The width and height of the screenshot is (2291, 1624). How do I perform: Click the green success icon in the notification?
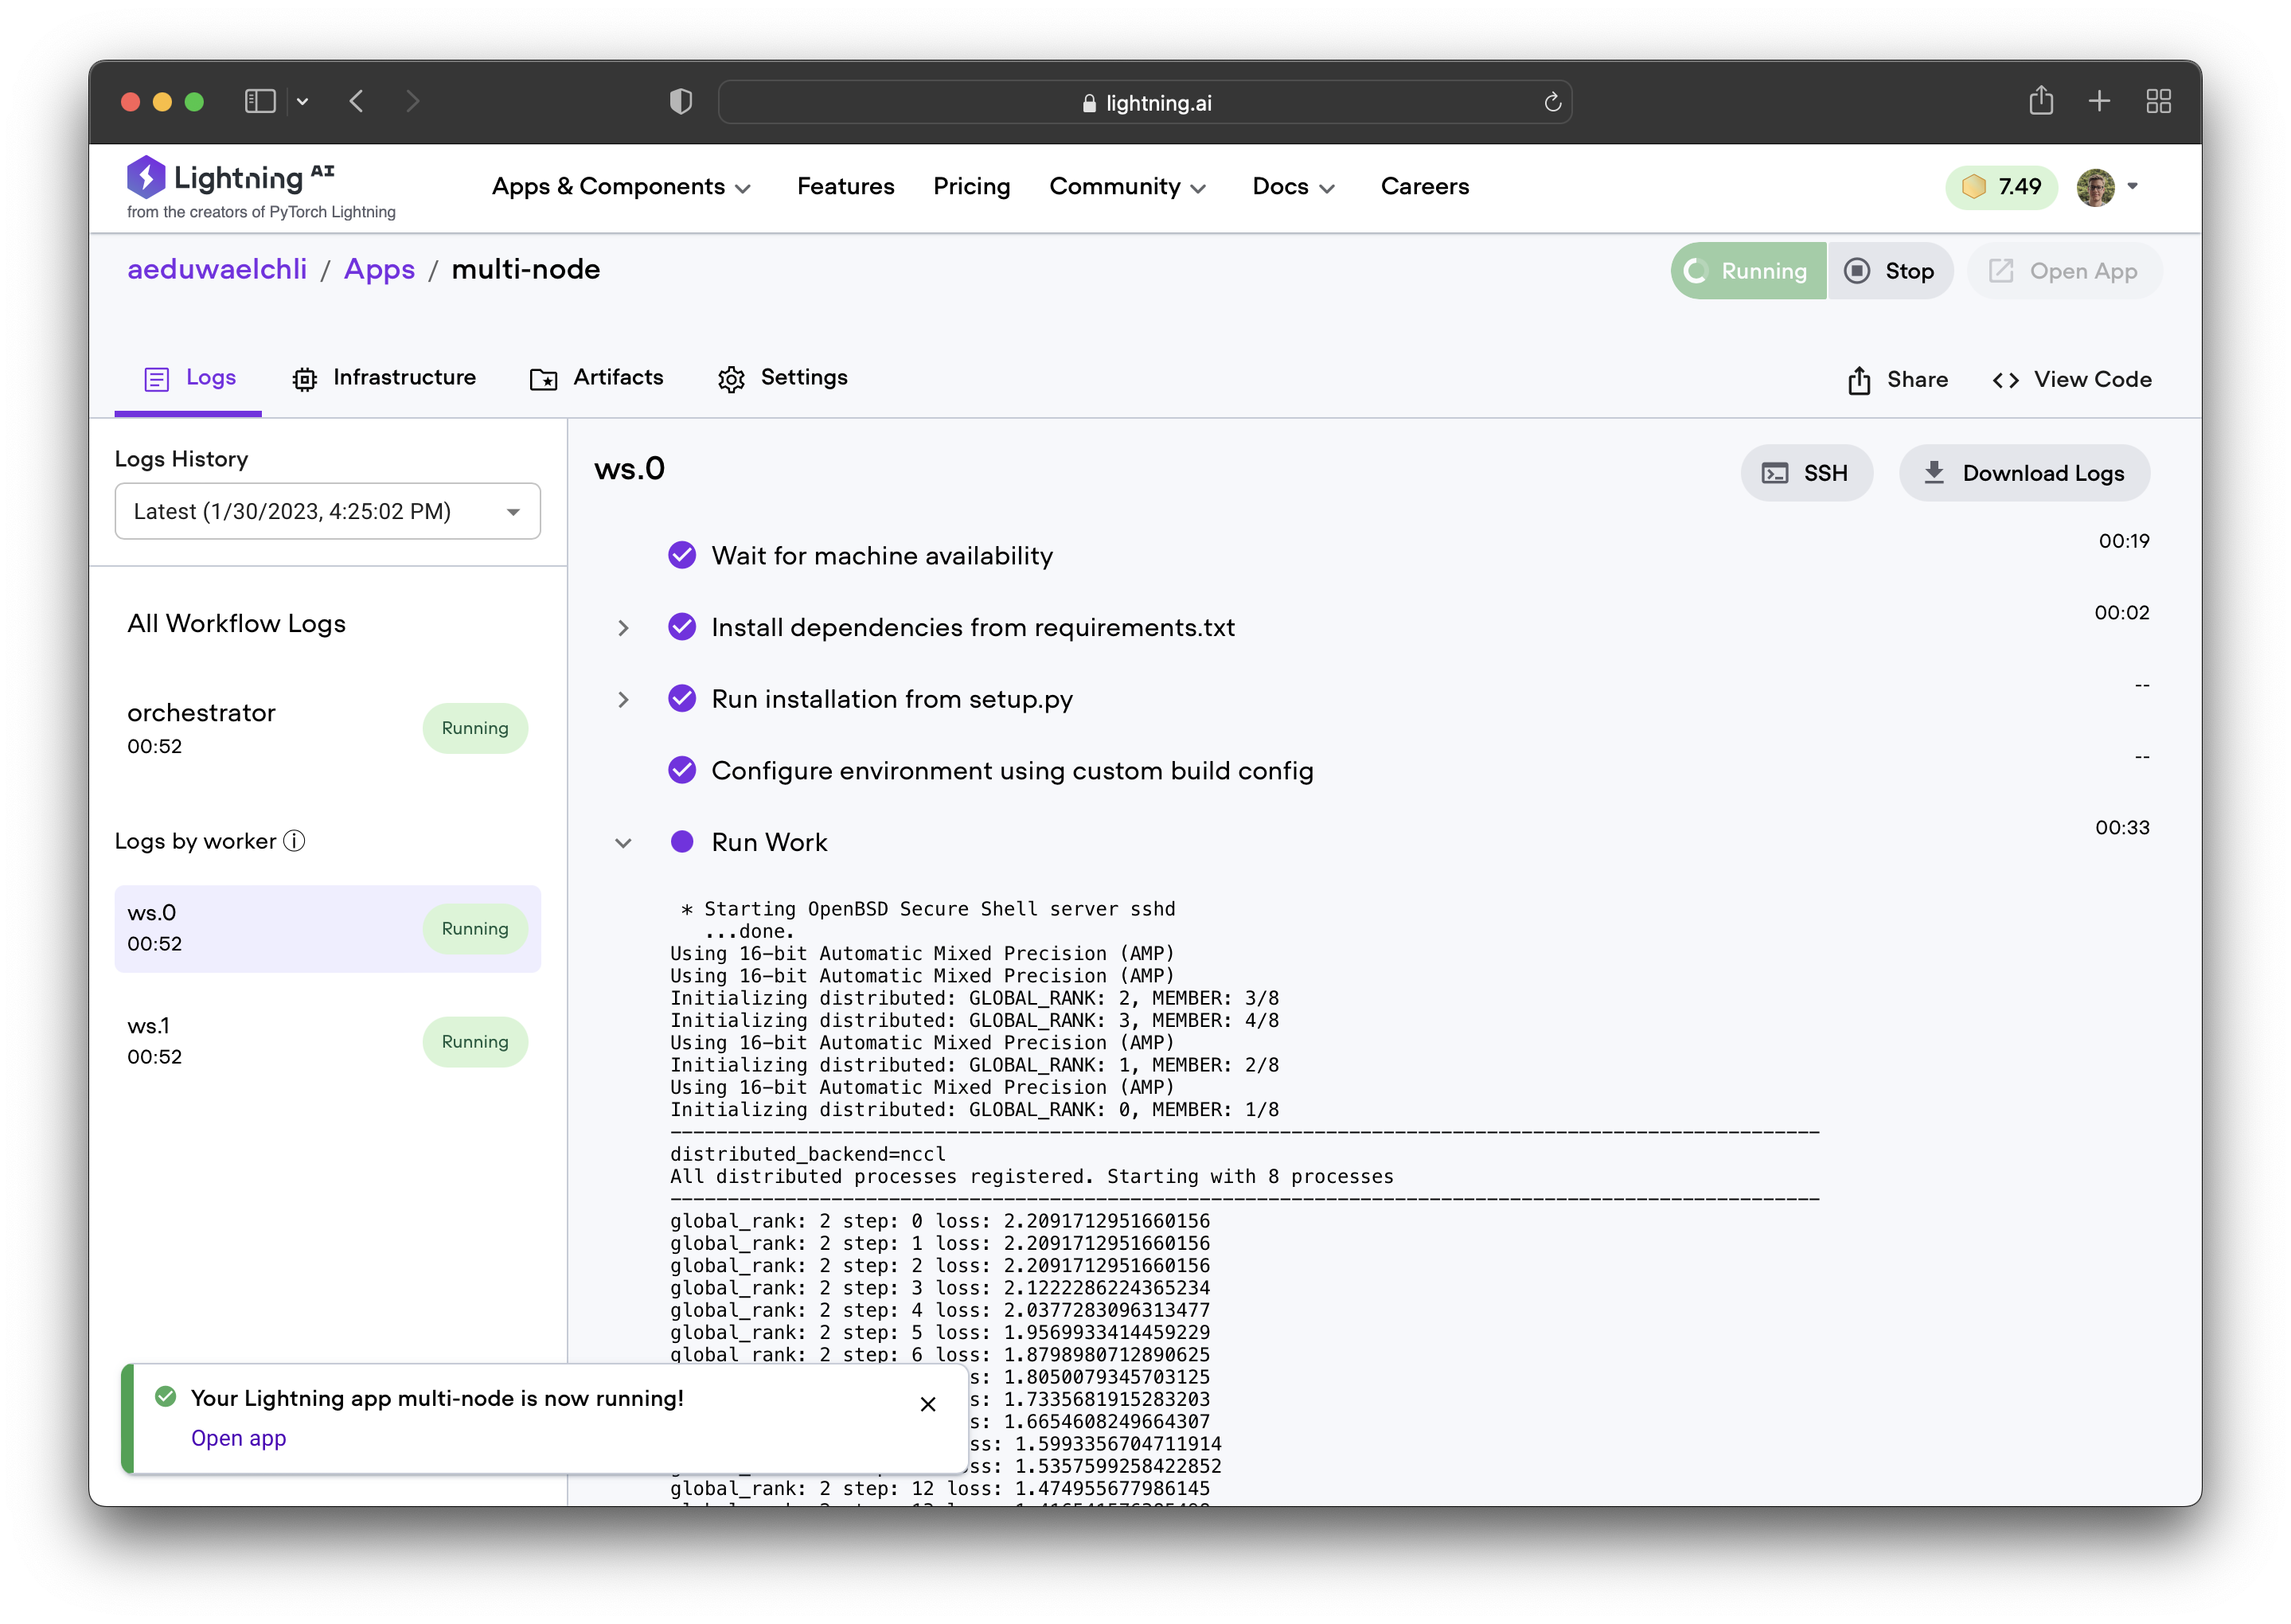[166, 1397]
